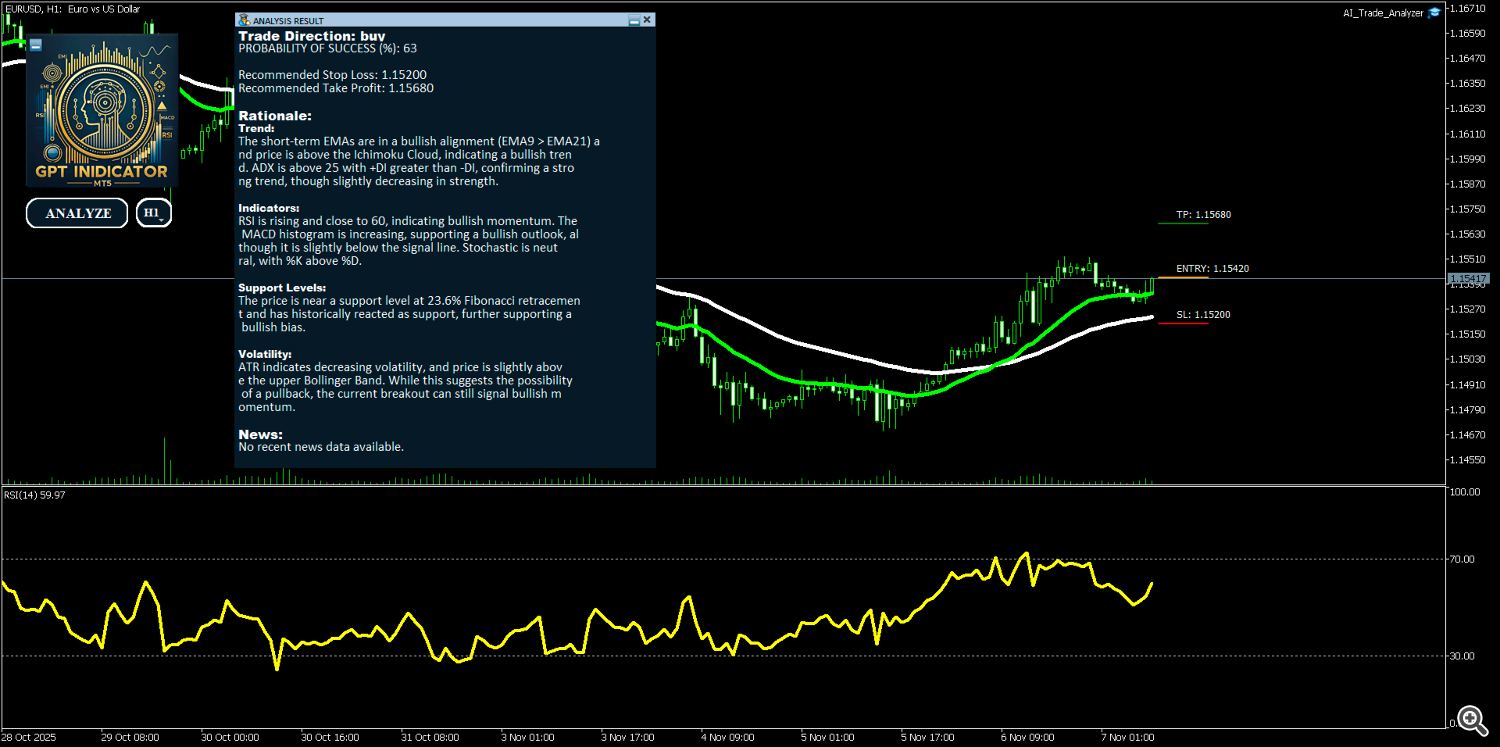Image resolution: width=1500 pixels, height=747 pixels.
Task: Select the SL: 1.15200 level label
Action: (x=1203, y=315)
